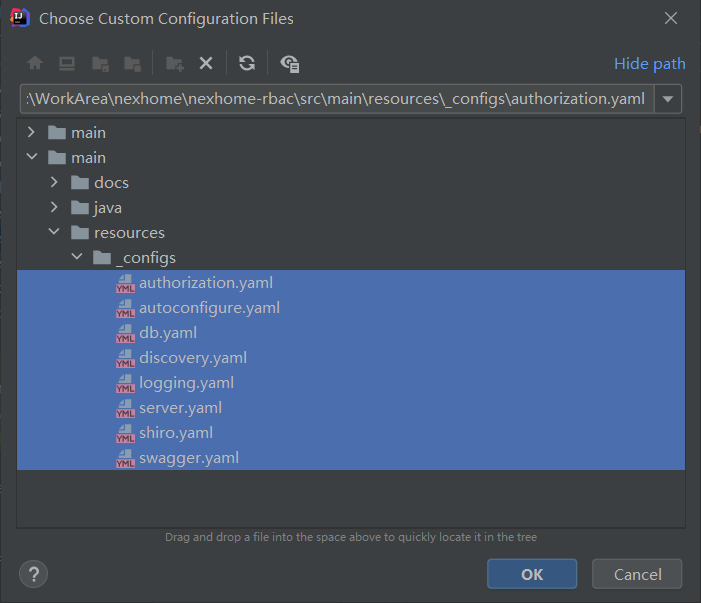Screen dimensions: 701x603
Task: Toggle show hidden files and directories
Action: pyautogui.click(x=290, y=64)
